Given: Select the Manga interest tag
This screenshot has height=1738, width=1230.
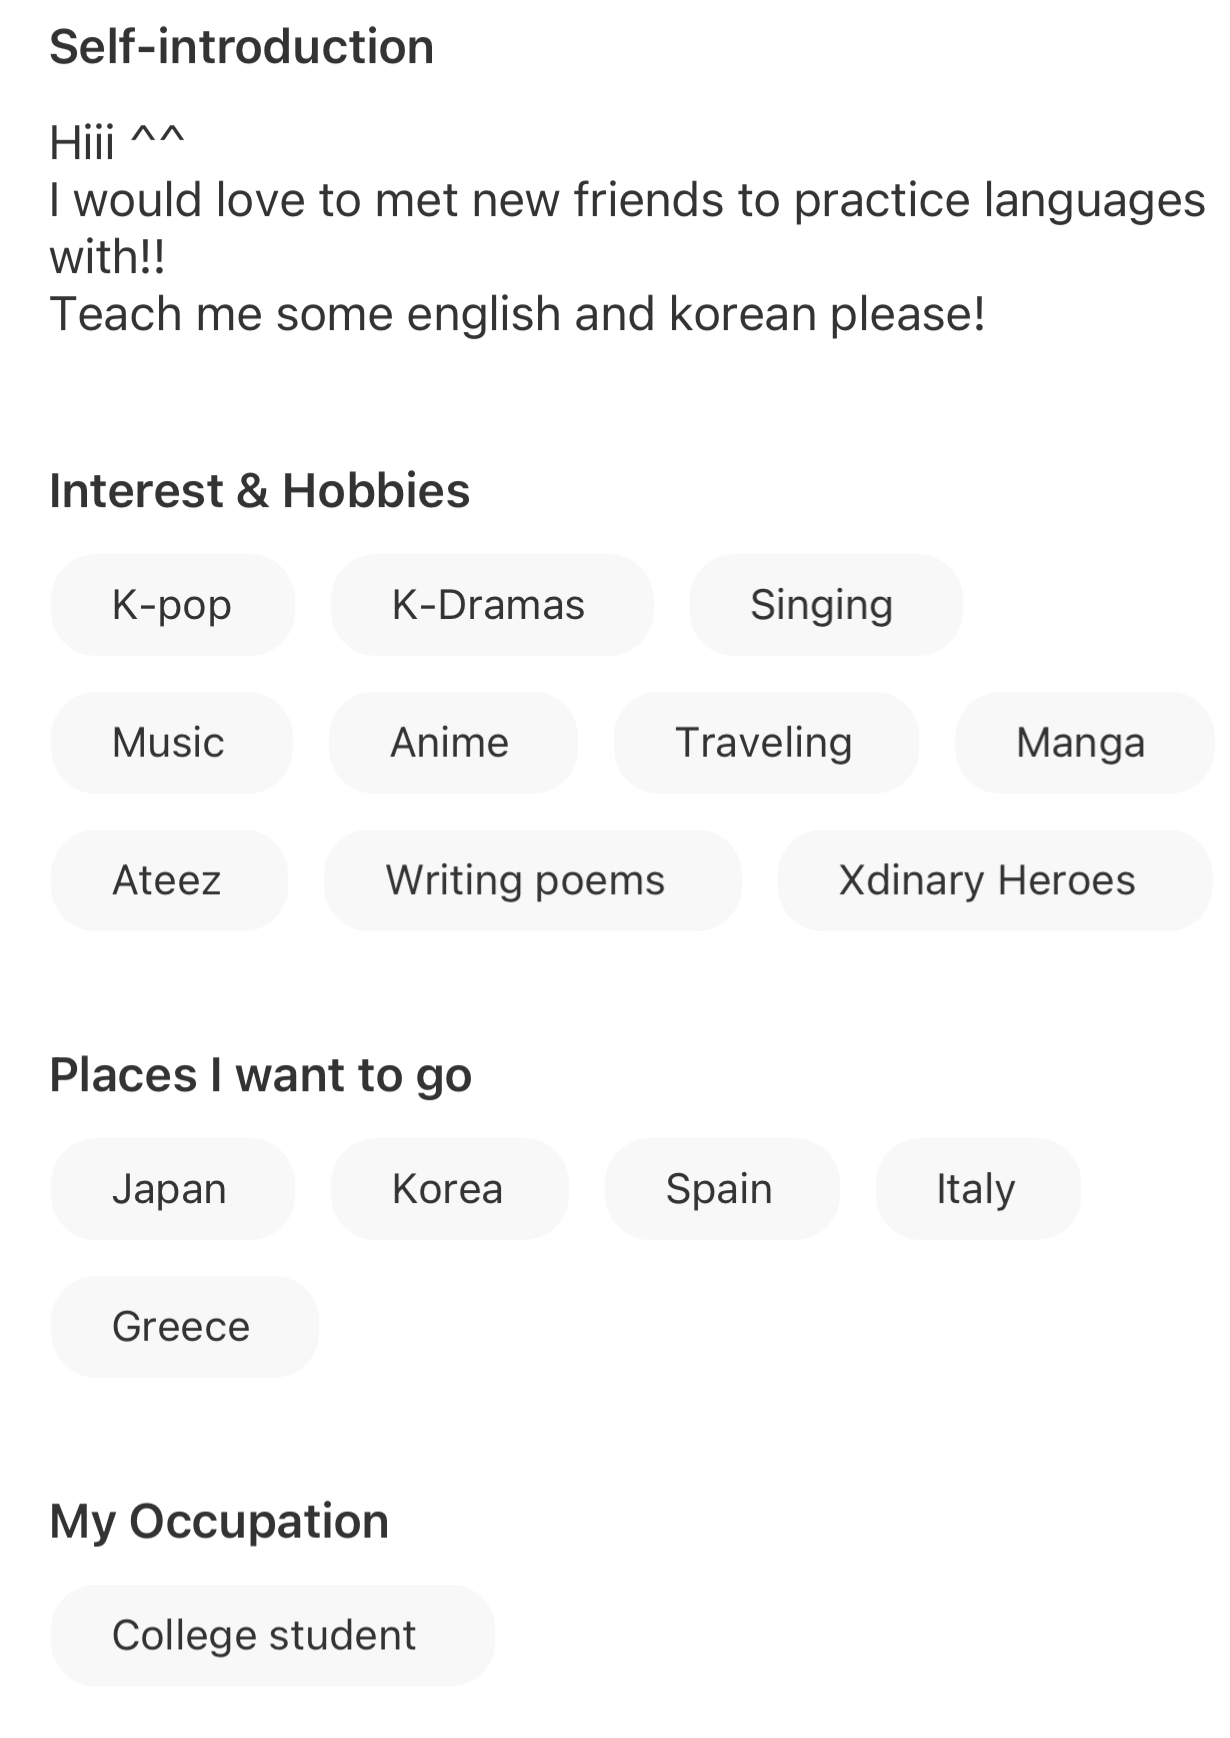Looking at the screenshot, I should (x=1084, y=743).
